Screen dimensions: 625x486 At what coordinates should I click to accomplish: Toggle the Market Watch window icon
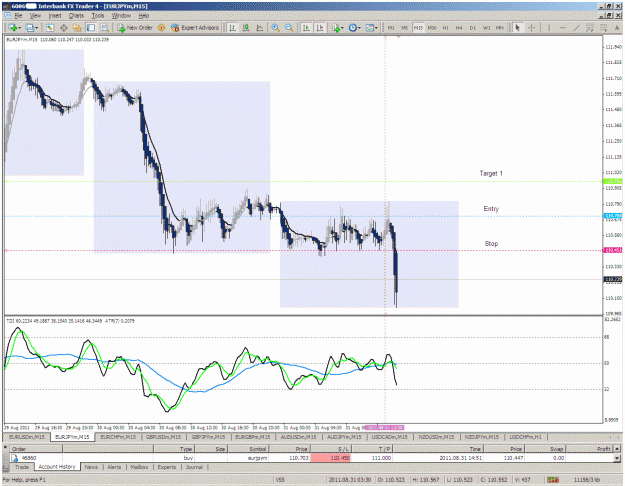[x=50, y=28]
